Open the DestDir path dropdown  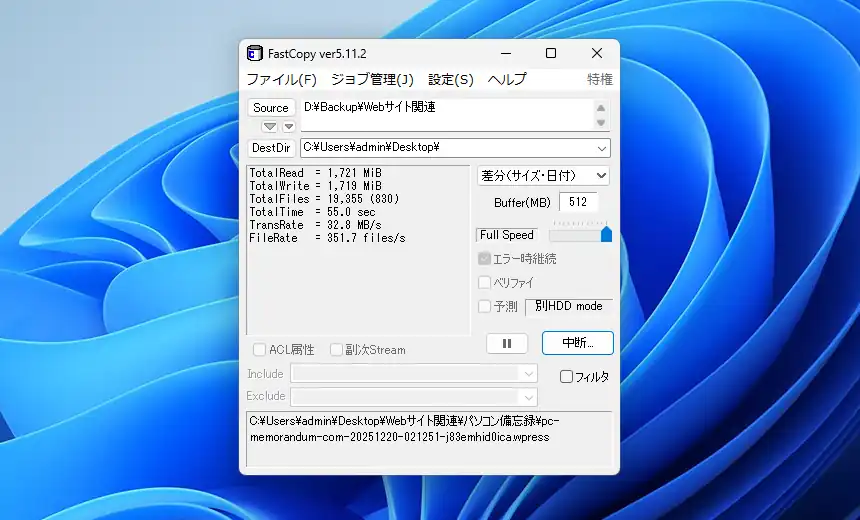coord(602,148)
